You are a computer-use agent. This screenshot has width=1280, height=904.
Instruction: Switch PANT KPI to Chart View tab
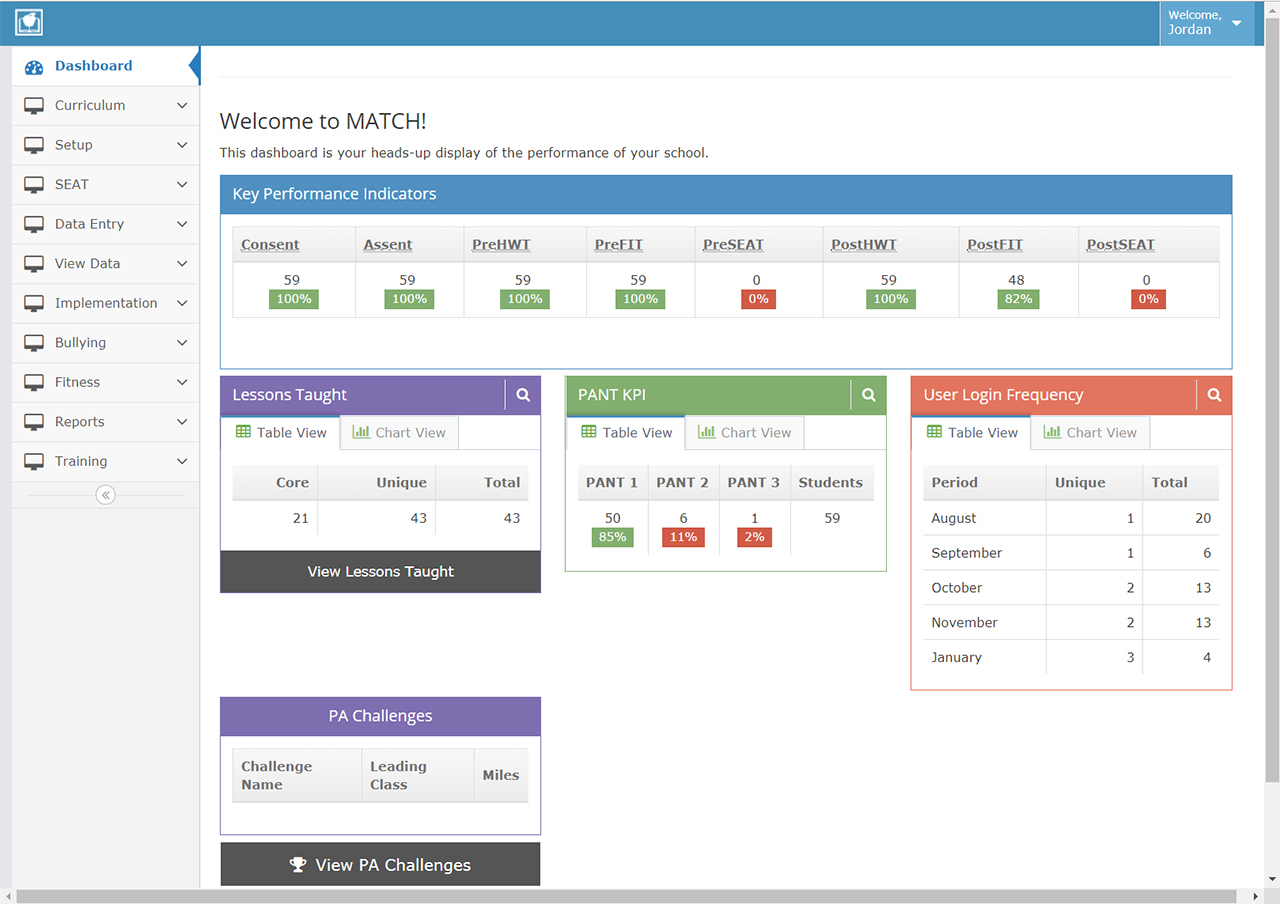[744, 433]
